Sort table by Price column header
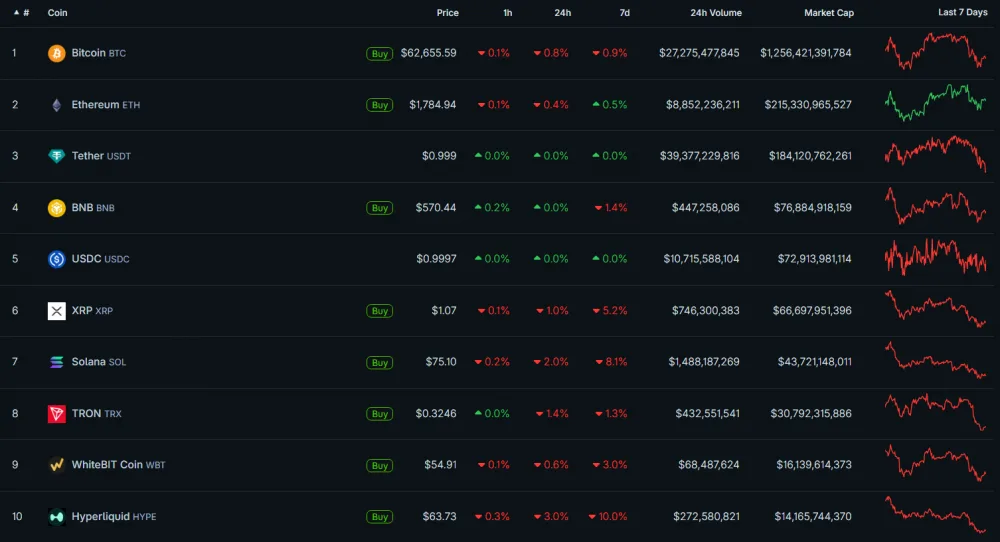 point(447,13)
